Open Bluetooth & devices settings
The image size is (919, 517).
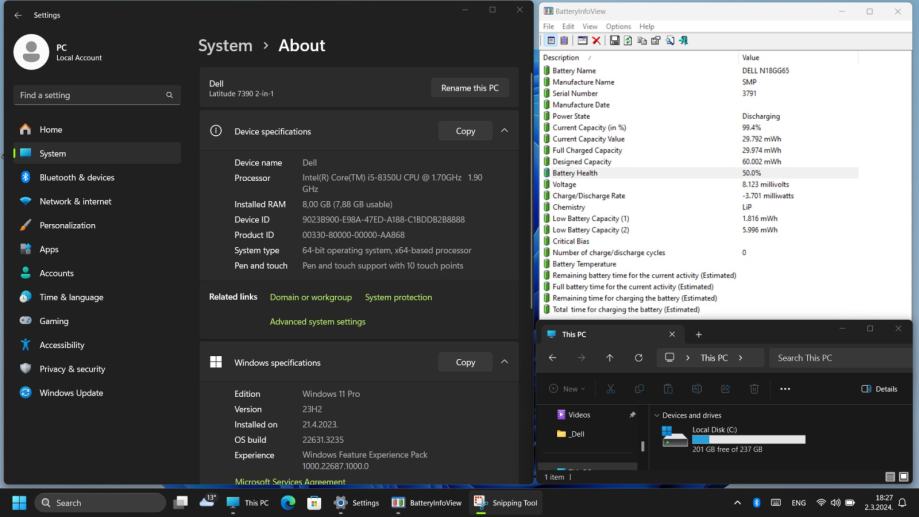click(x=77, y=177)
